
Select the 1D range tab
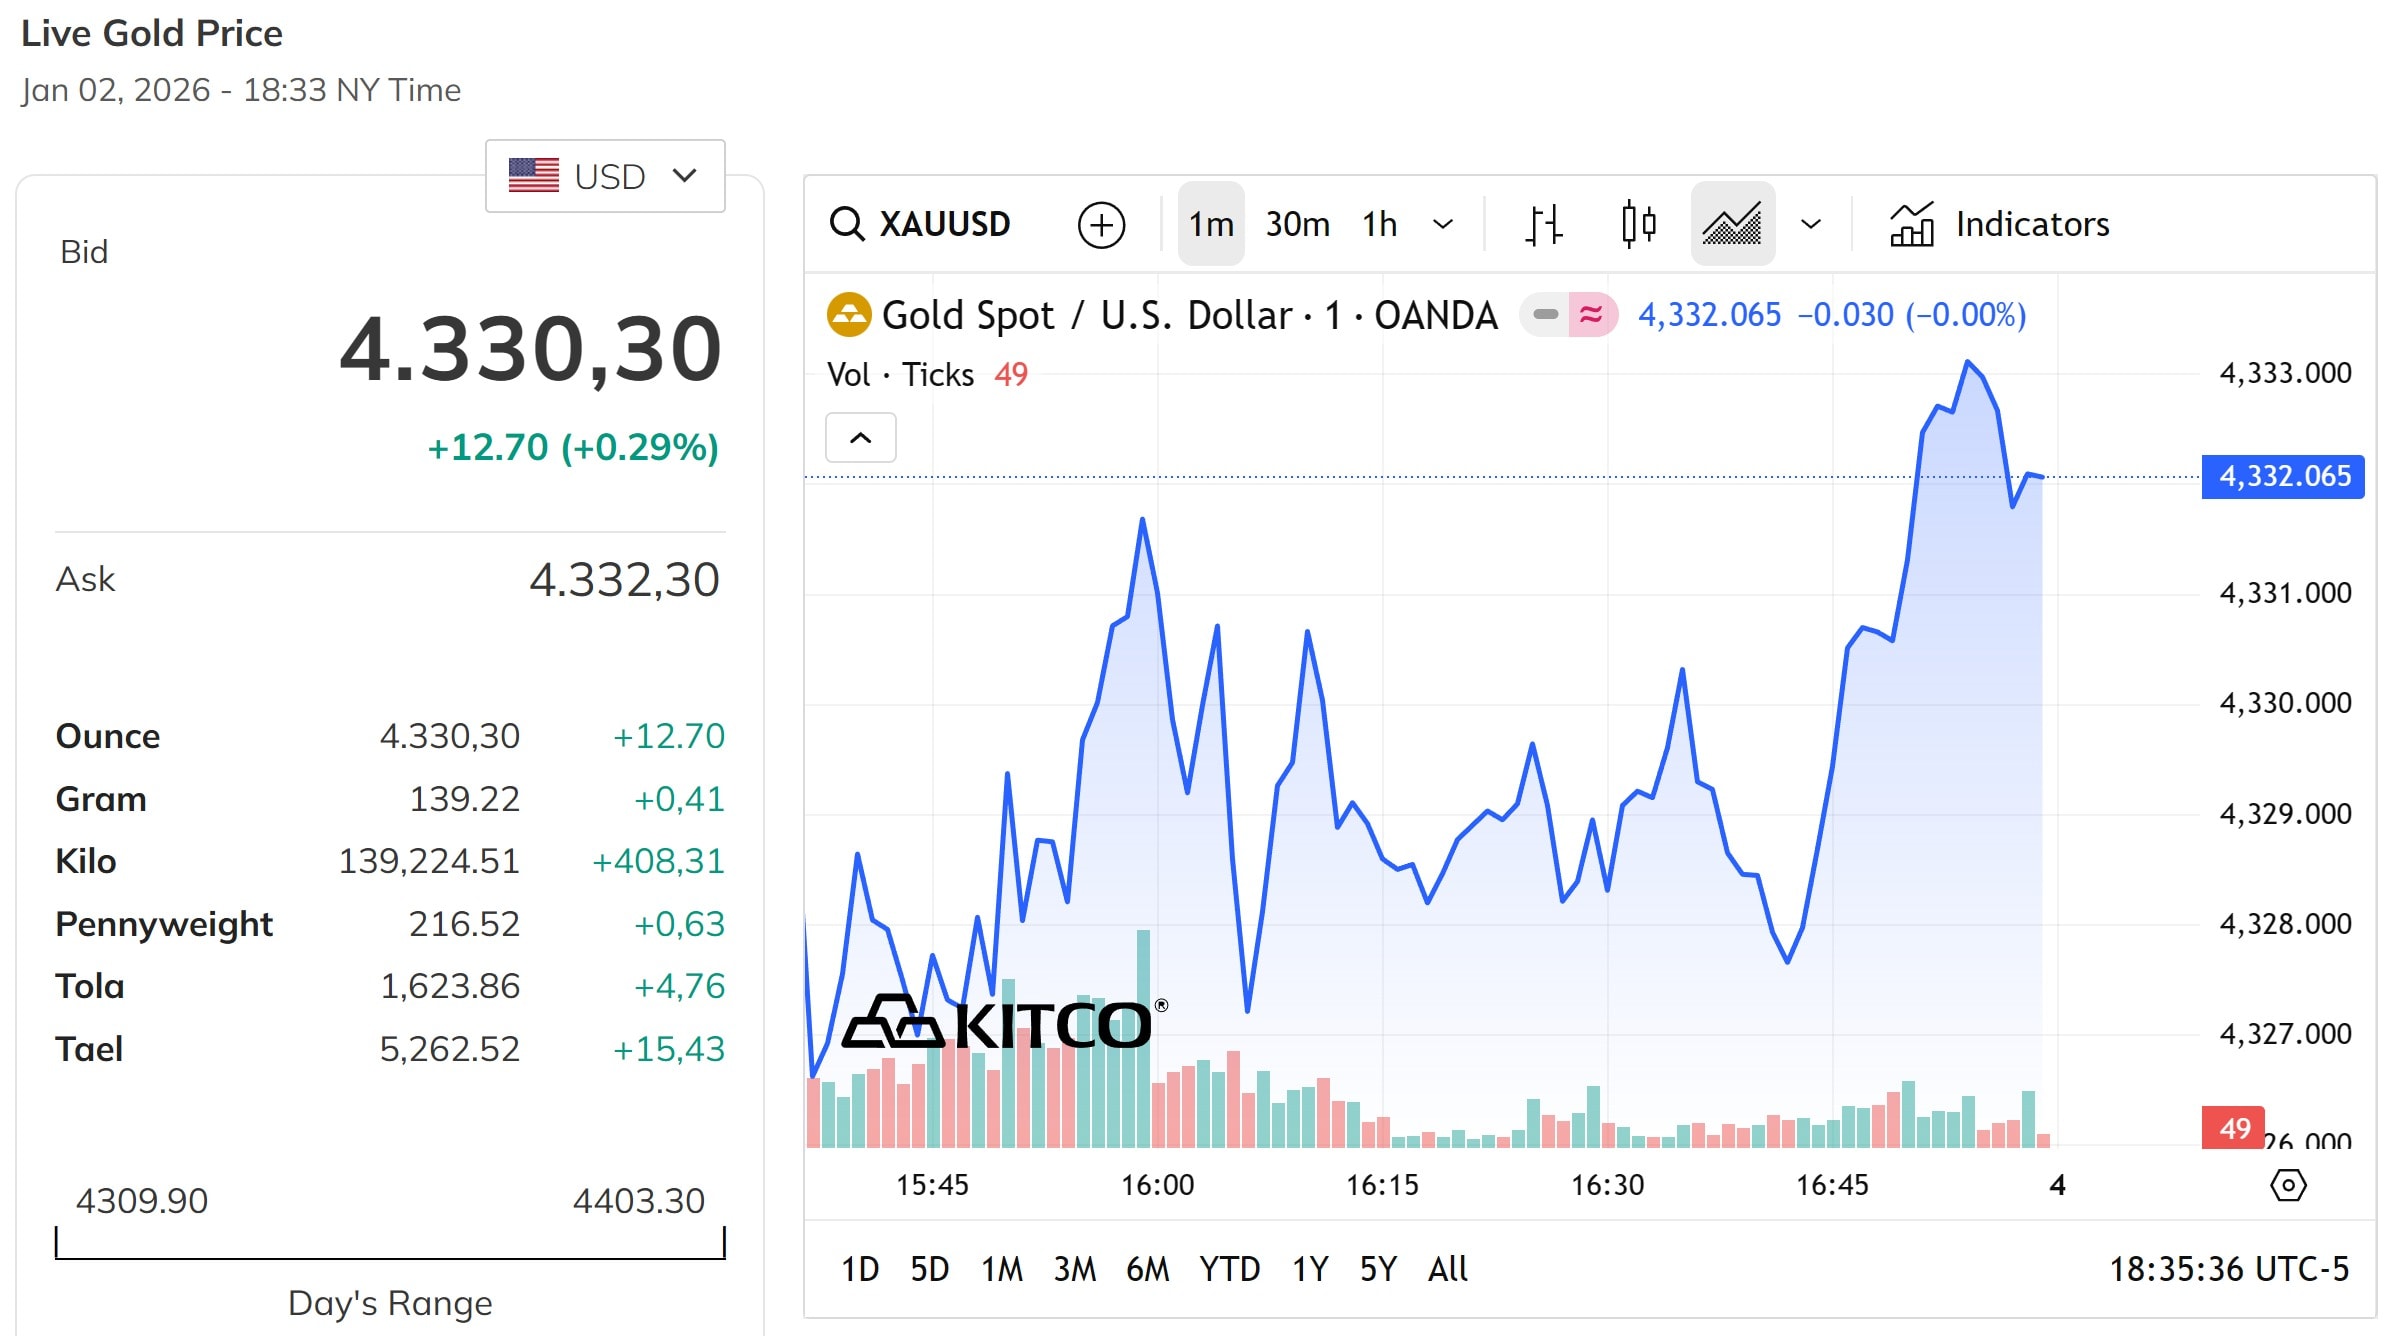[x=860, y=1269]
